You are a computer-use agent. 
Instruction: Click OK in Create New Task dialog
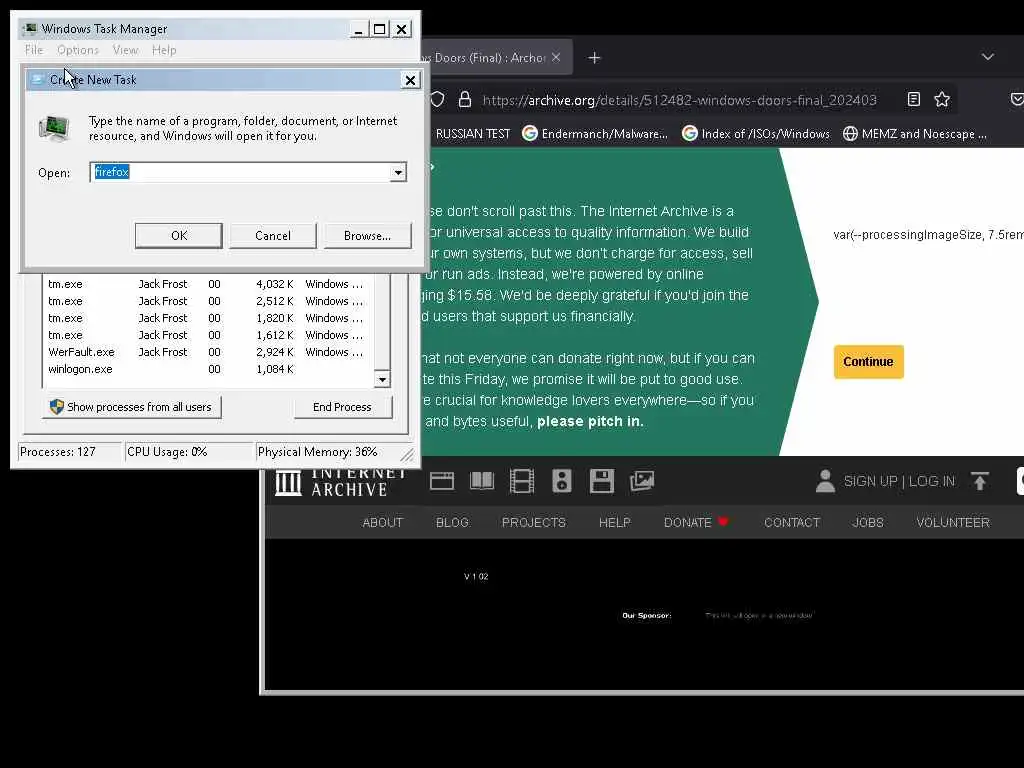point(179,236)
